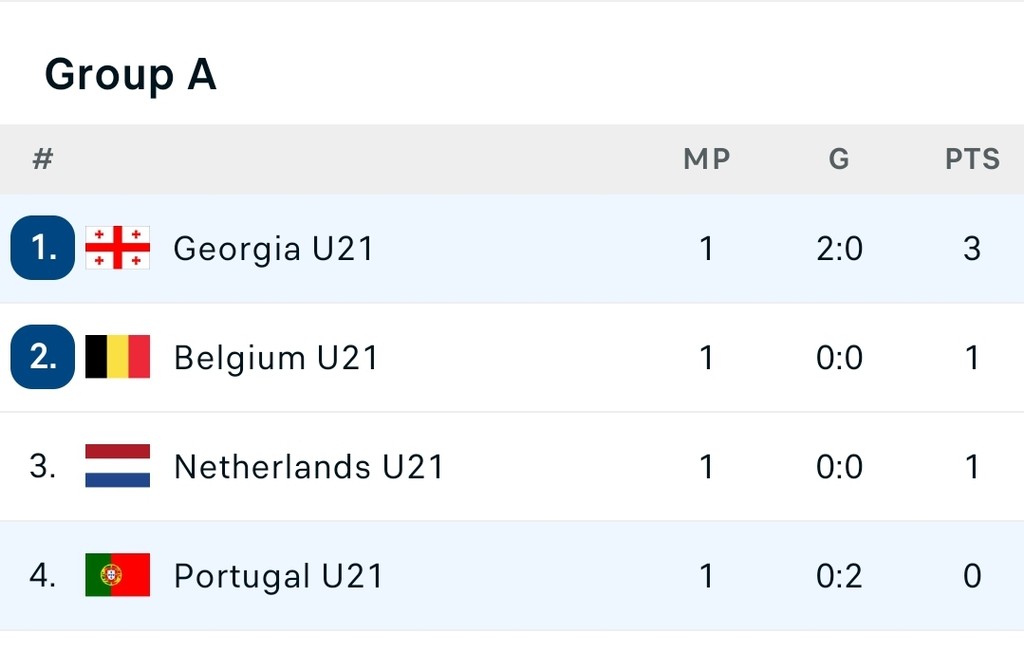The height and width of the screenshot is (661, 1024).
Task: Click the G column header
Action: (839, 159)
